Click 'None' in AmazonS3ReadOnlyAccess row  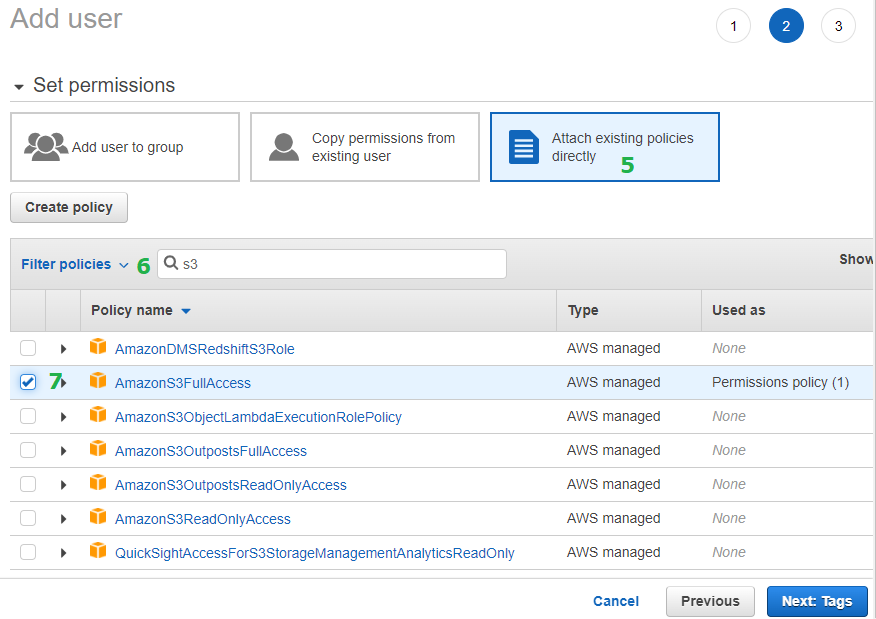pyautogui.click(x=729, y=518)
